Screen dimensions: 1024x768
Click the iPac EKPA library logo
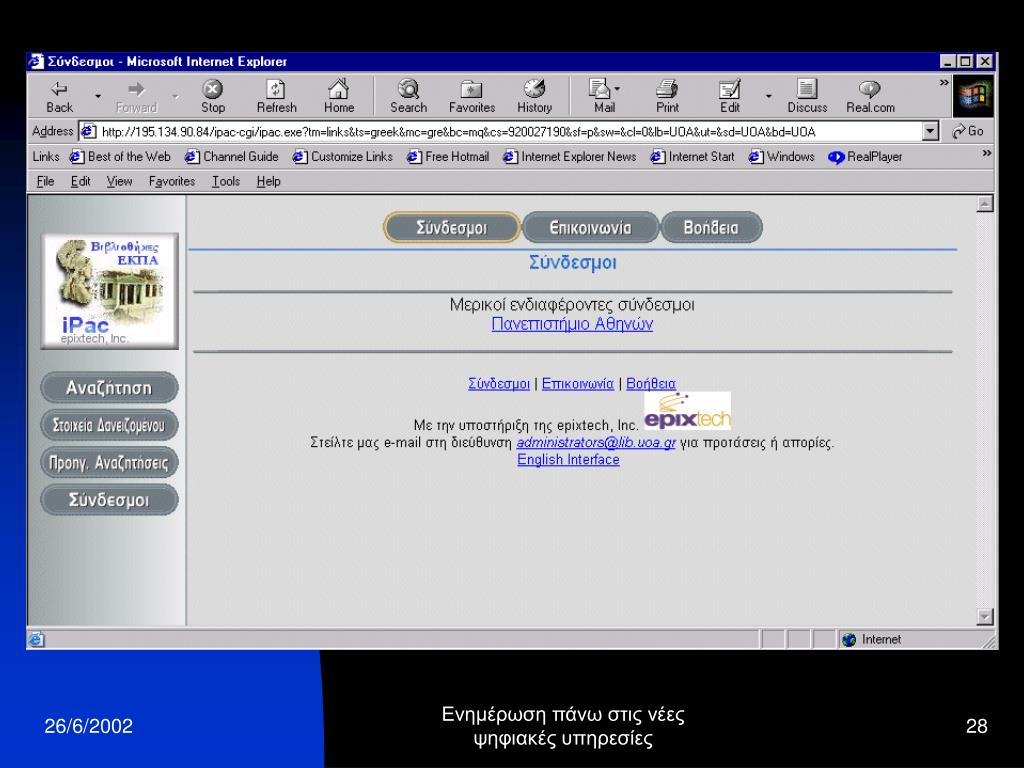(110, 291)
